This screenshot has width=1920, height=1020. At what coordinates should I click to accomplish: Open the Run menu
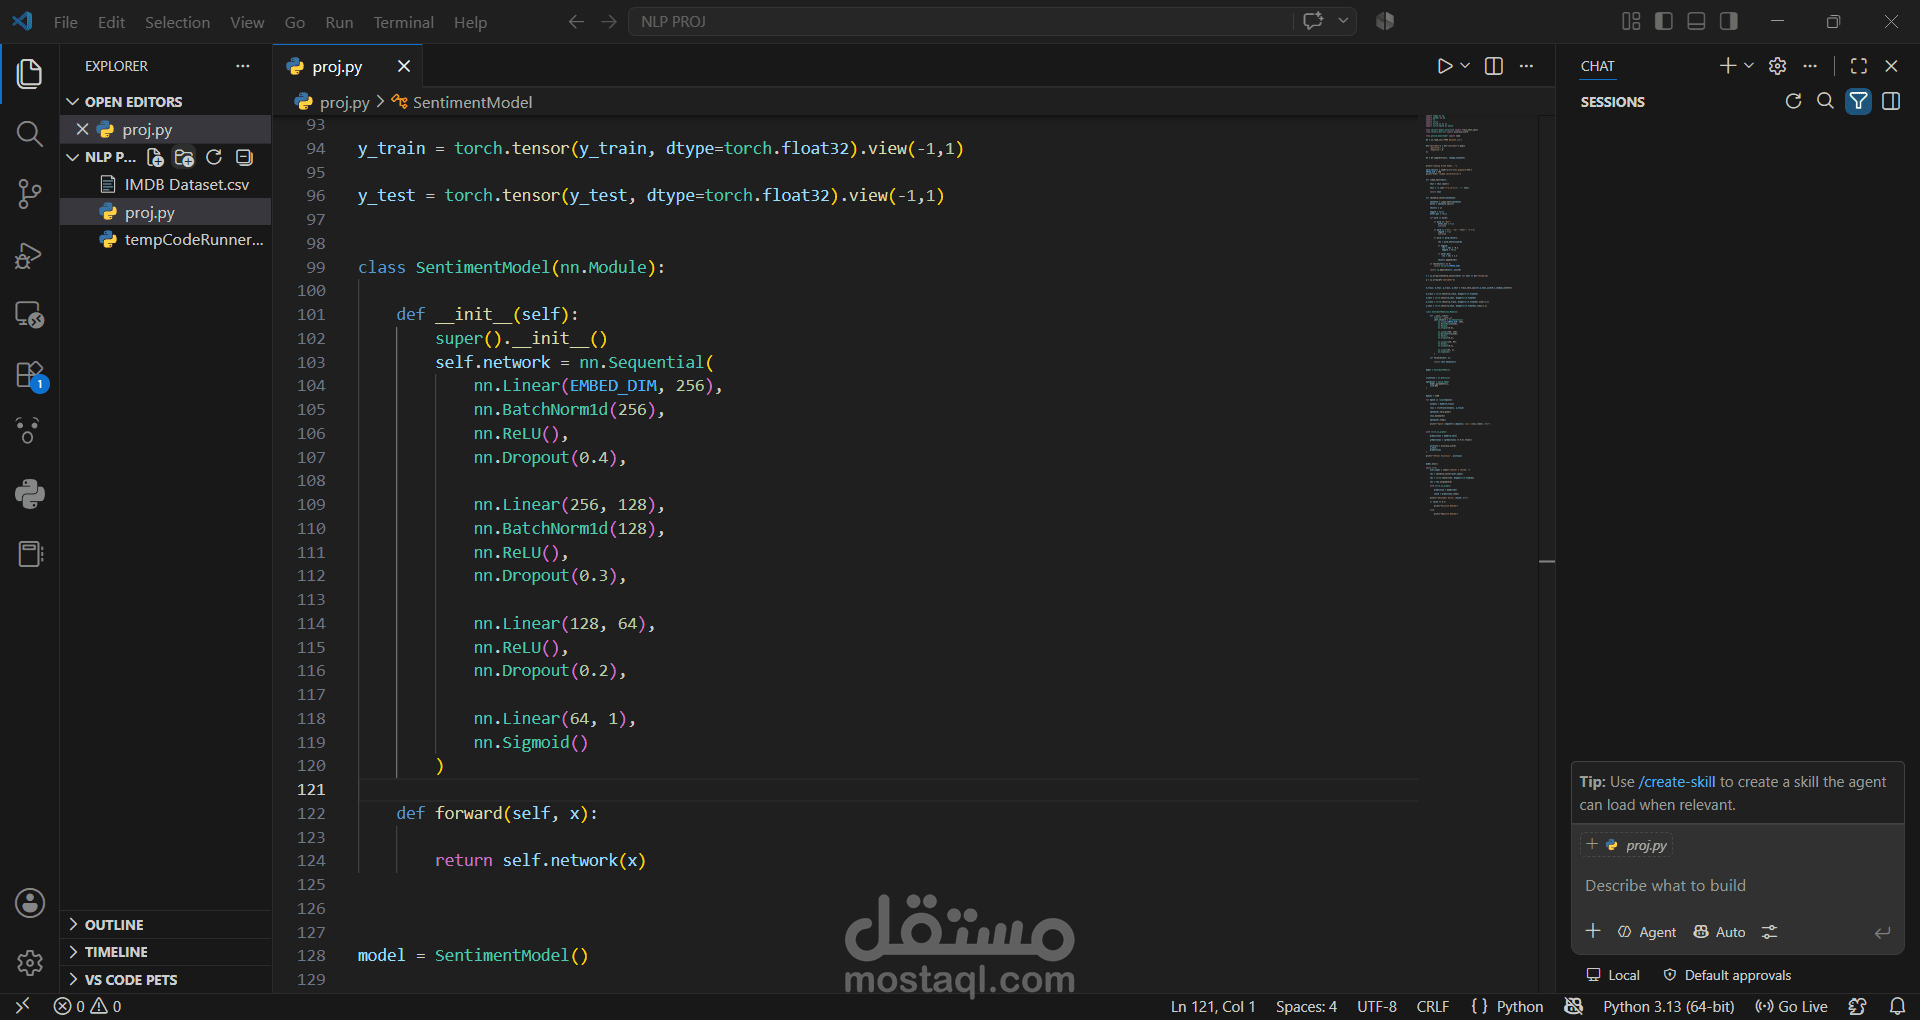(x=339, y=22)
